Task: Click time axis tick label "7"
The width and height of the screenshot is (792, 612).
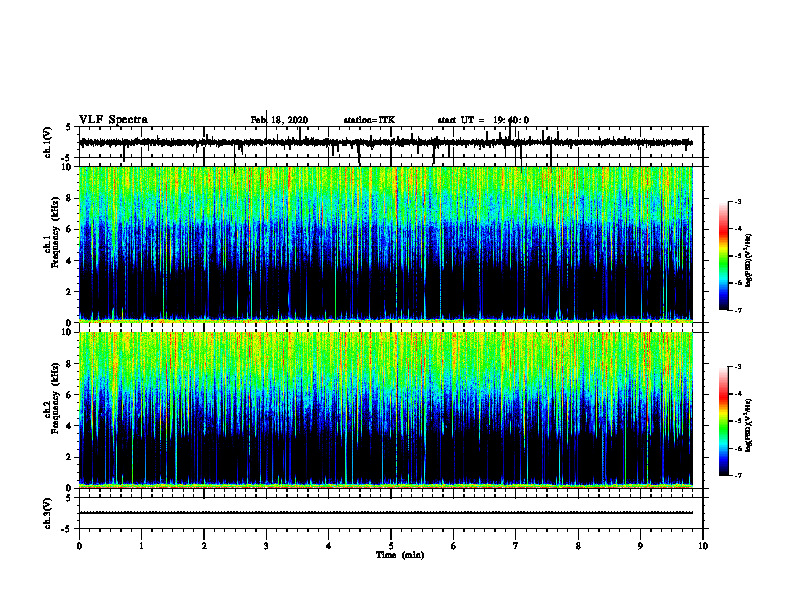Action: (516, 546)
